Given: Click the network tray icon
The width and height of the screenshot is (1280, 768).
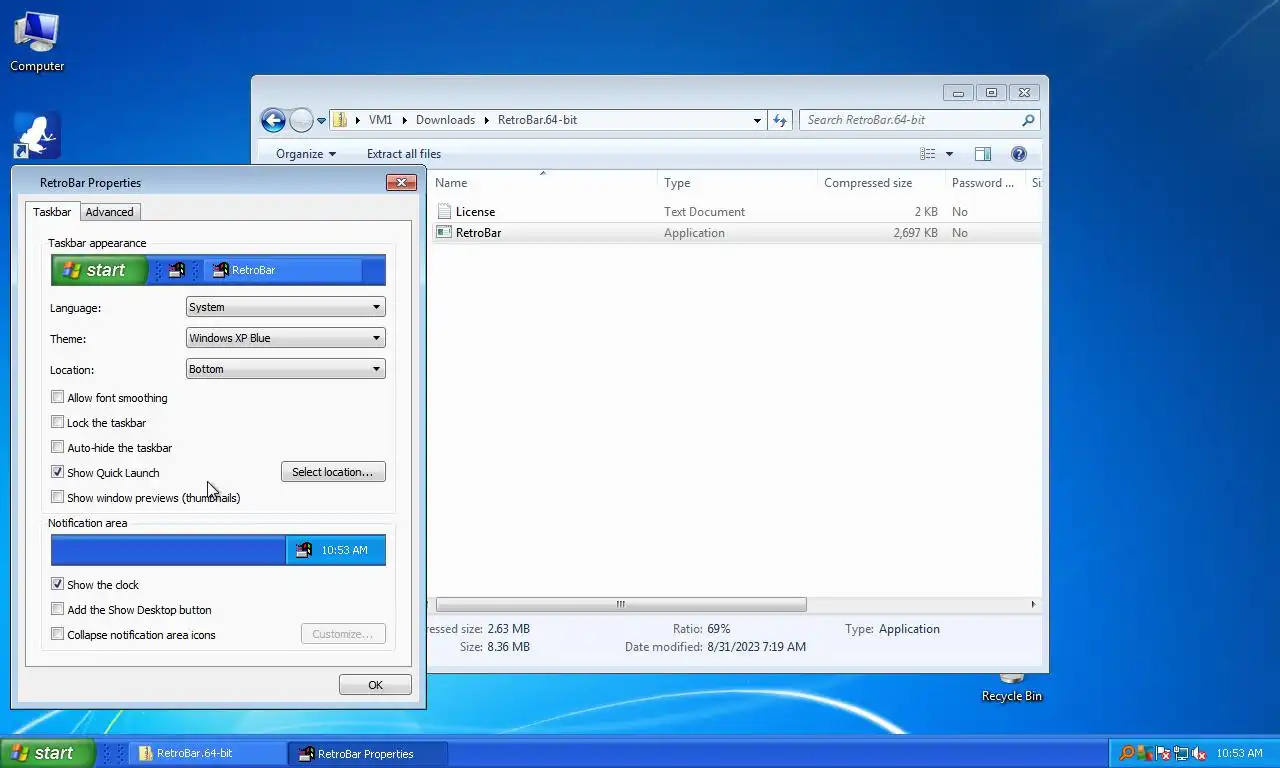Looking at the screenshot, I should click(x=1181, y=753).
